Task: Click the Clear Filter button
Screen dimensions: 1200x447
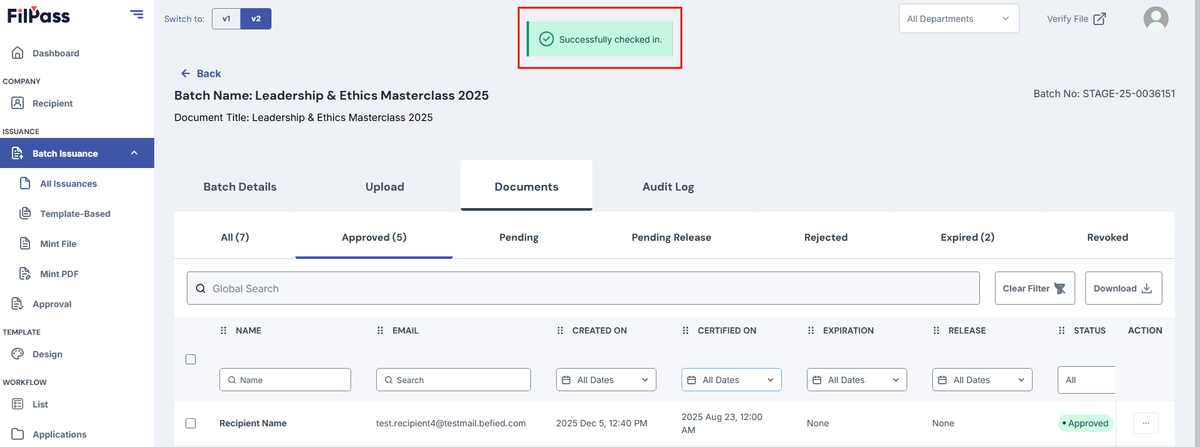Action: point(1035,288)
